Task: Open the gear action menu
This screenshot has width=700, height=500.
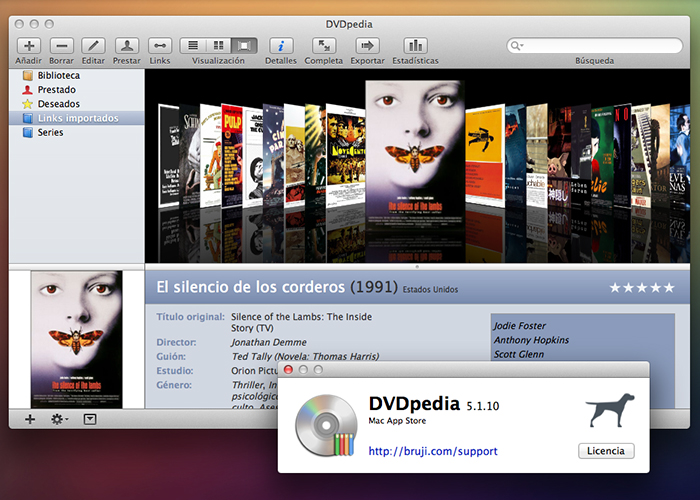Action: pos(59,419)
